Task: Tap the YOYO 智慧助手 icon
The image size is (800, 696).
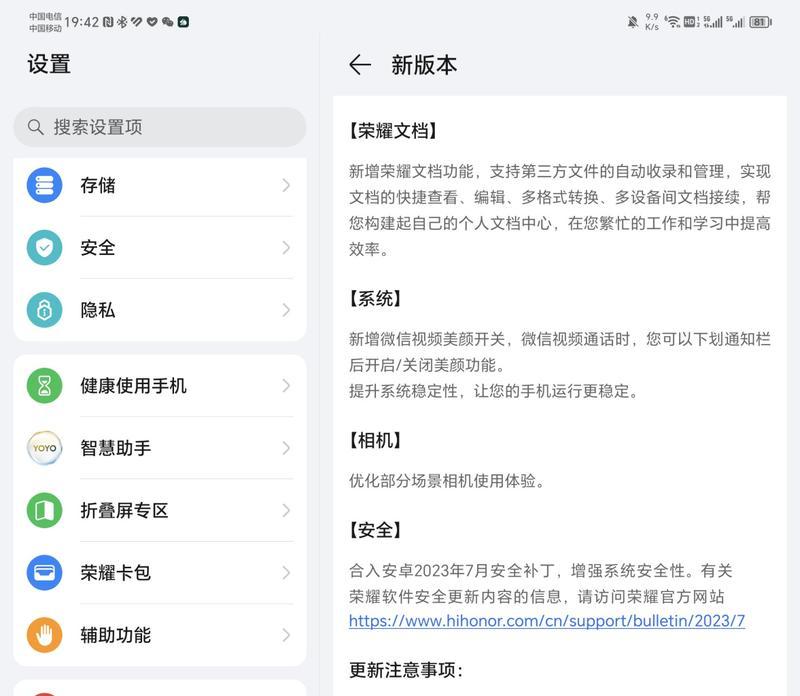Action: click(44, 448)
